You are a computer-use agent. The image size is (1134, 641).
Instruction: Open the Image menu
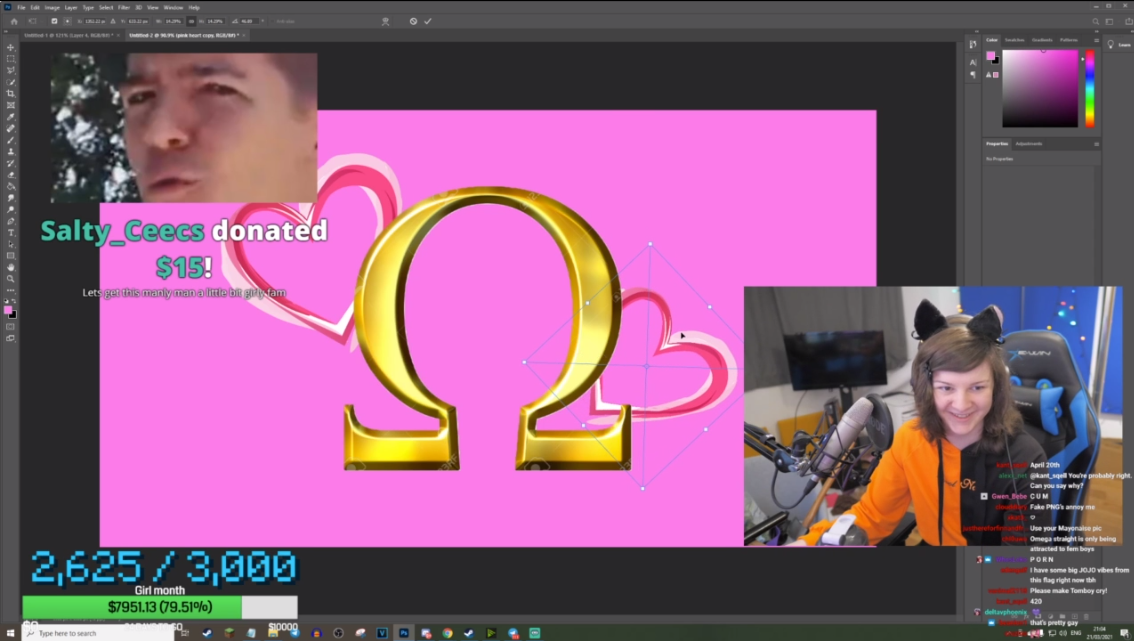point(52,7)
